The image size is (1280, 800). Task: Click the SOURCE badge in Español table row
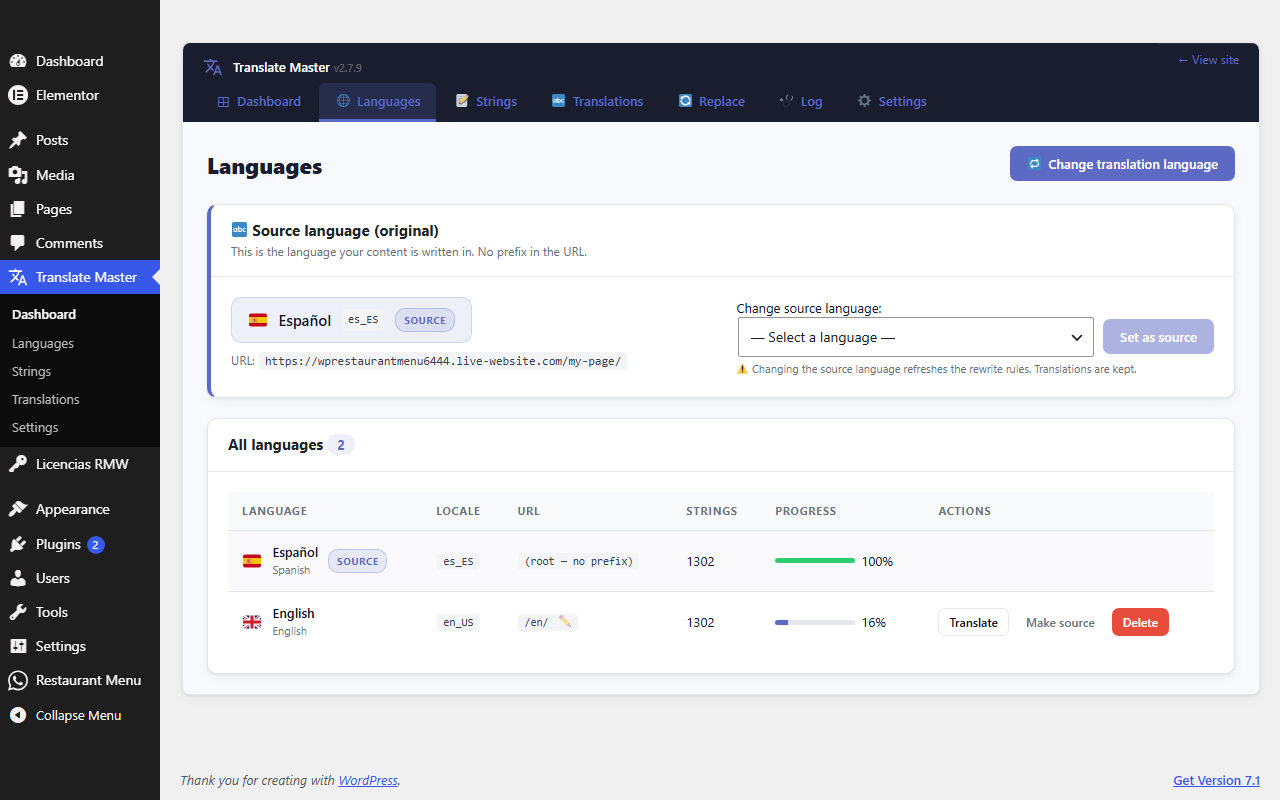click(x=357, y=561)
